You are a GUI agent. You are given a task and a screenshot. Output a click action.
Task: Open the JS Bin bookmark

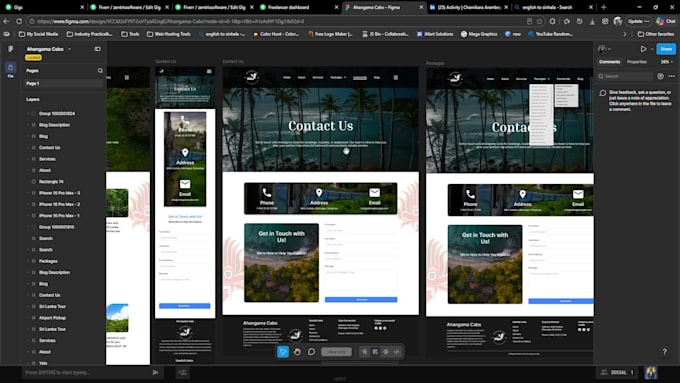pyautogui.click(x=386, y=34)
